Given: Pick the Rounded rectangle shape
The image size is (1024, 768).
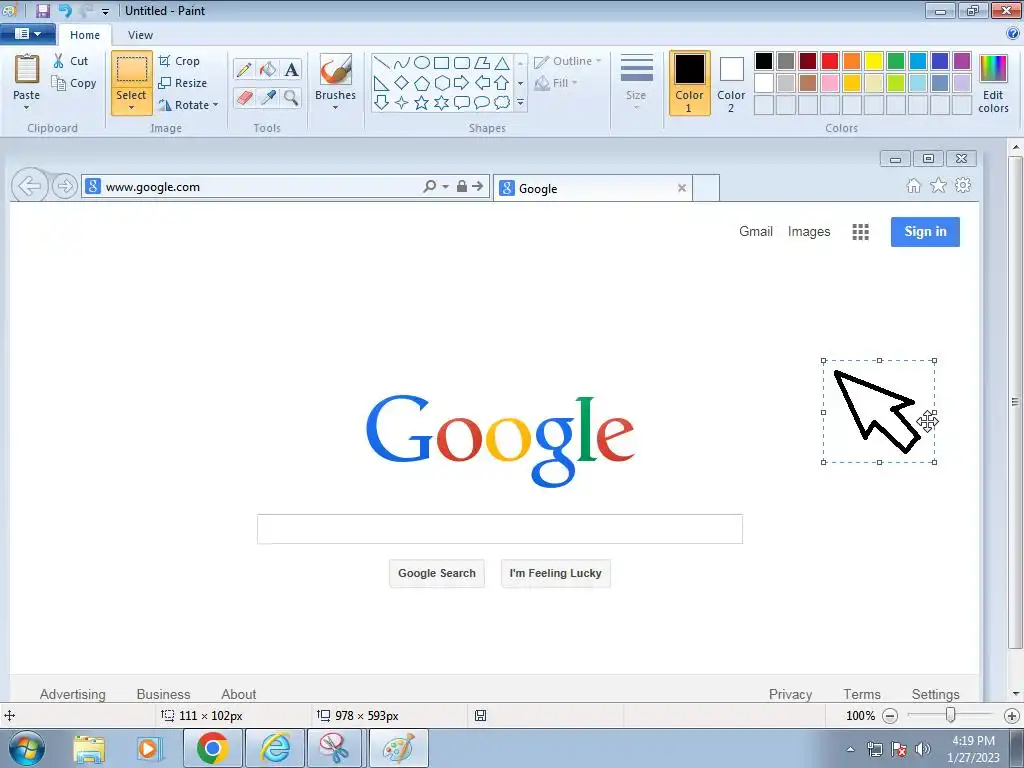Looking at the screenshot, I should [x=462, y=63].
